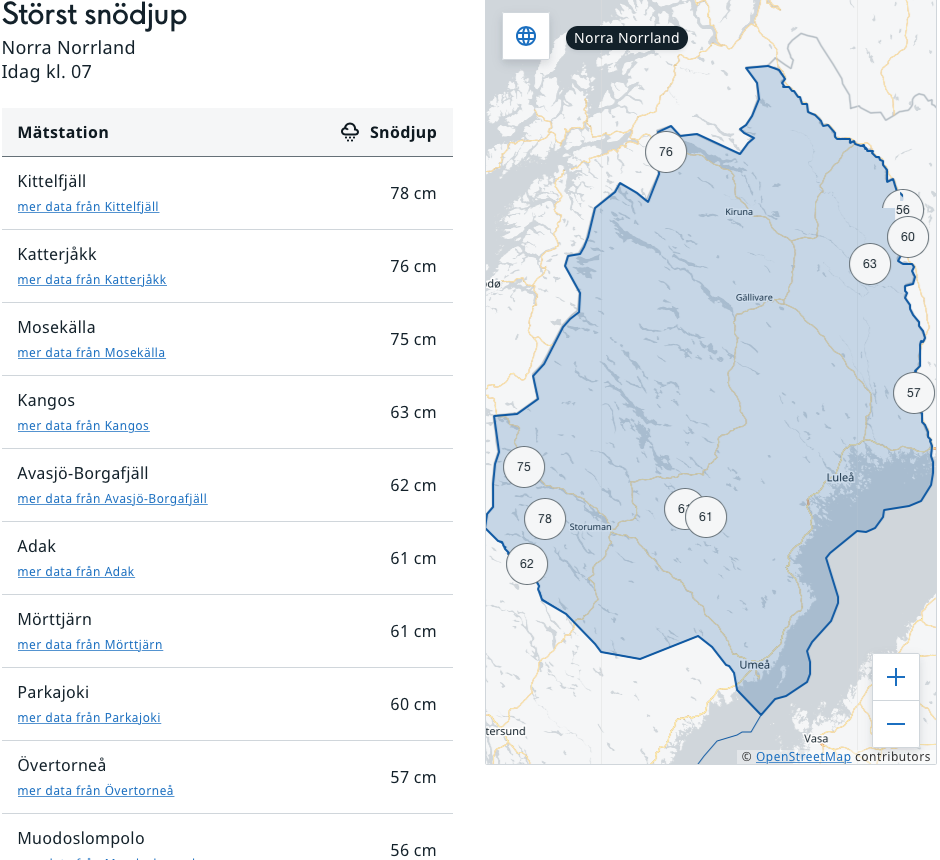Viewport: 940px width, 860px height.
Task: Click the OpenStreetMap attribution link
Action: pos(803,757)
